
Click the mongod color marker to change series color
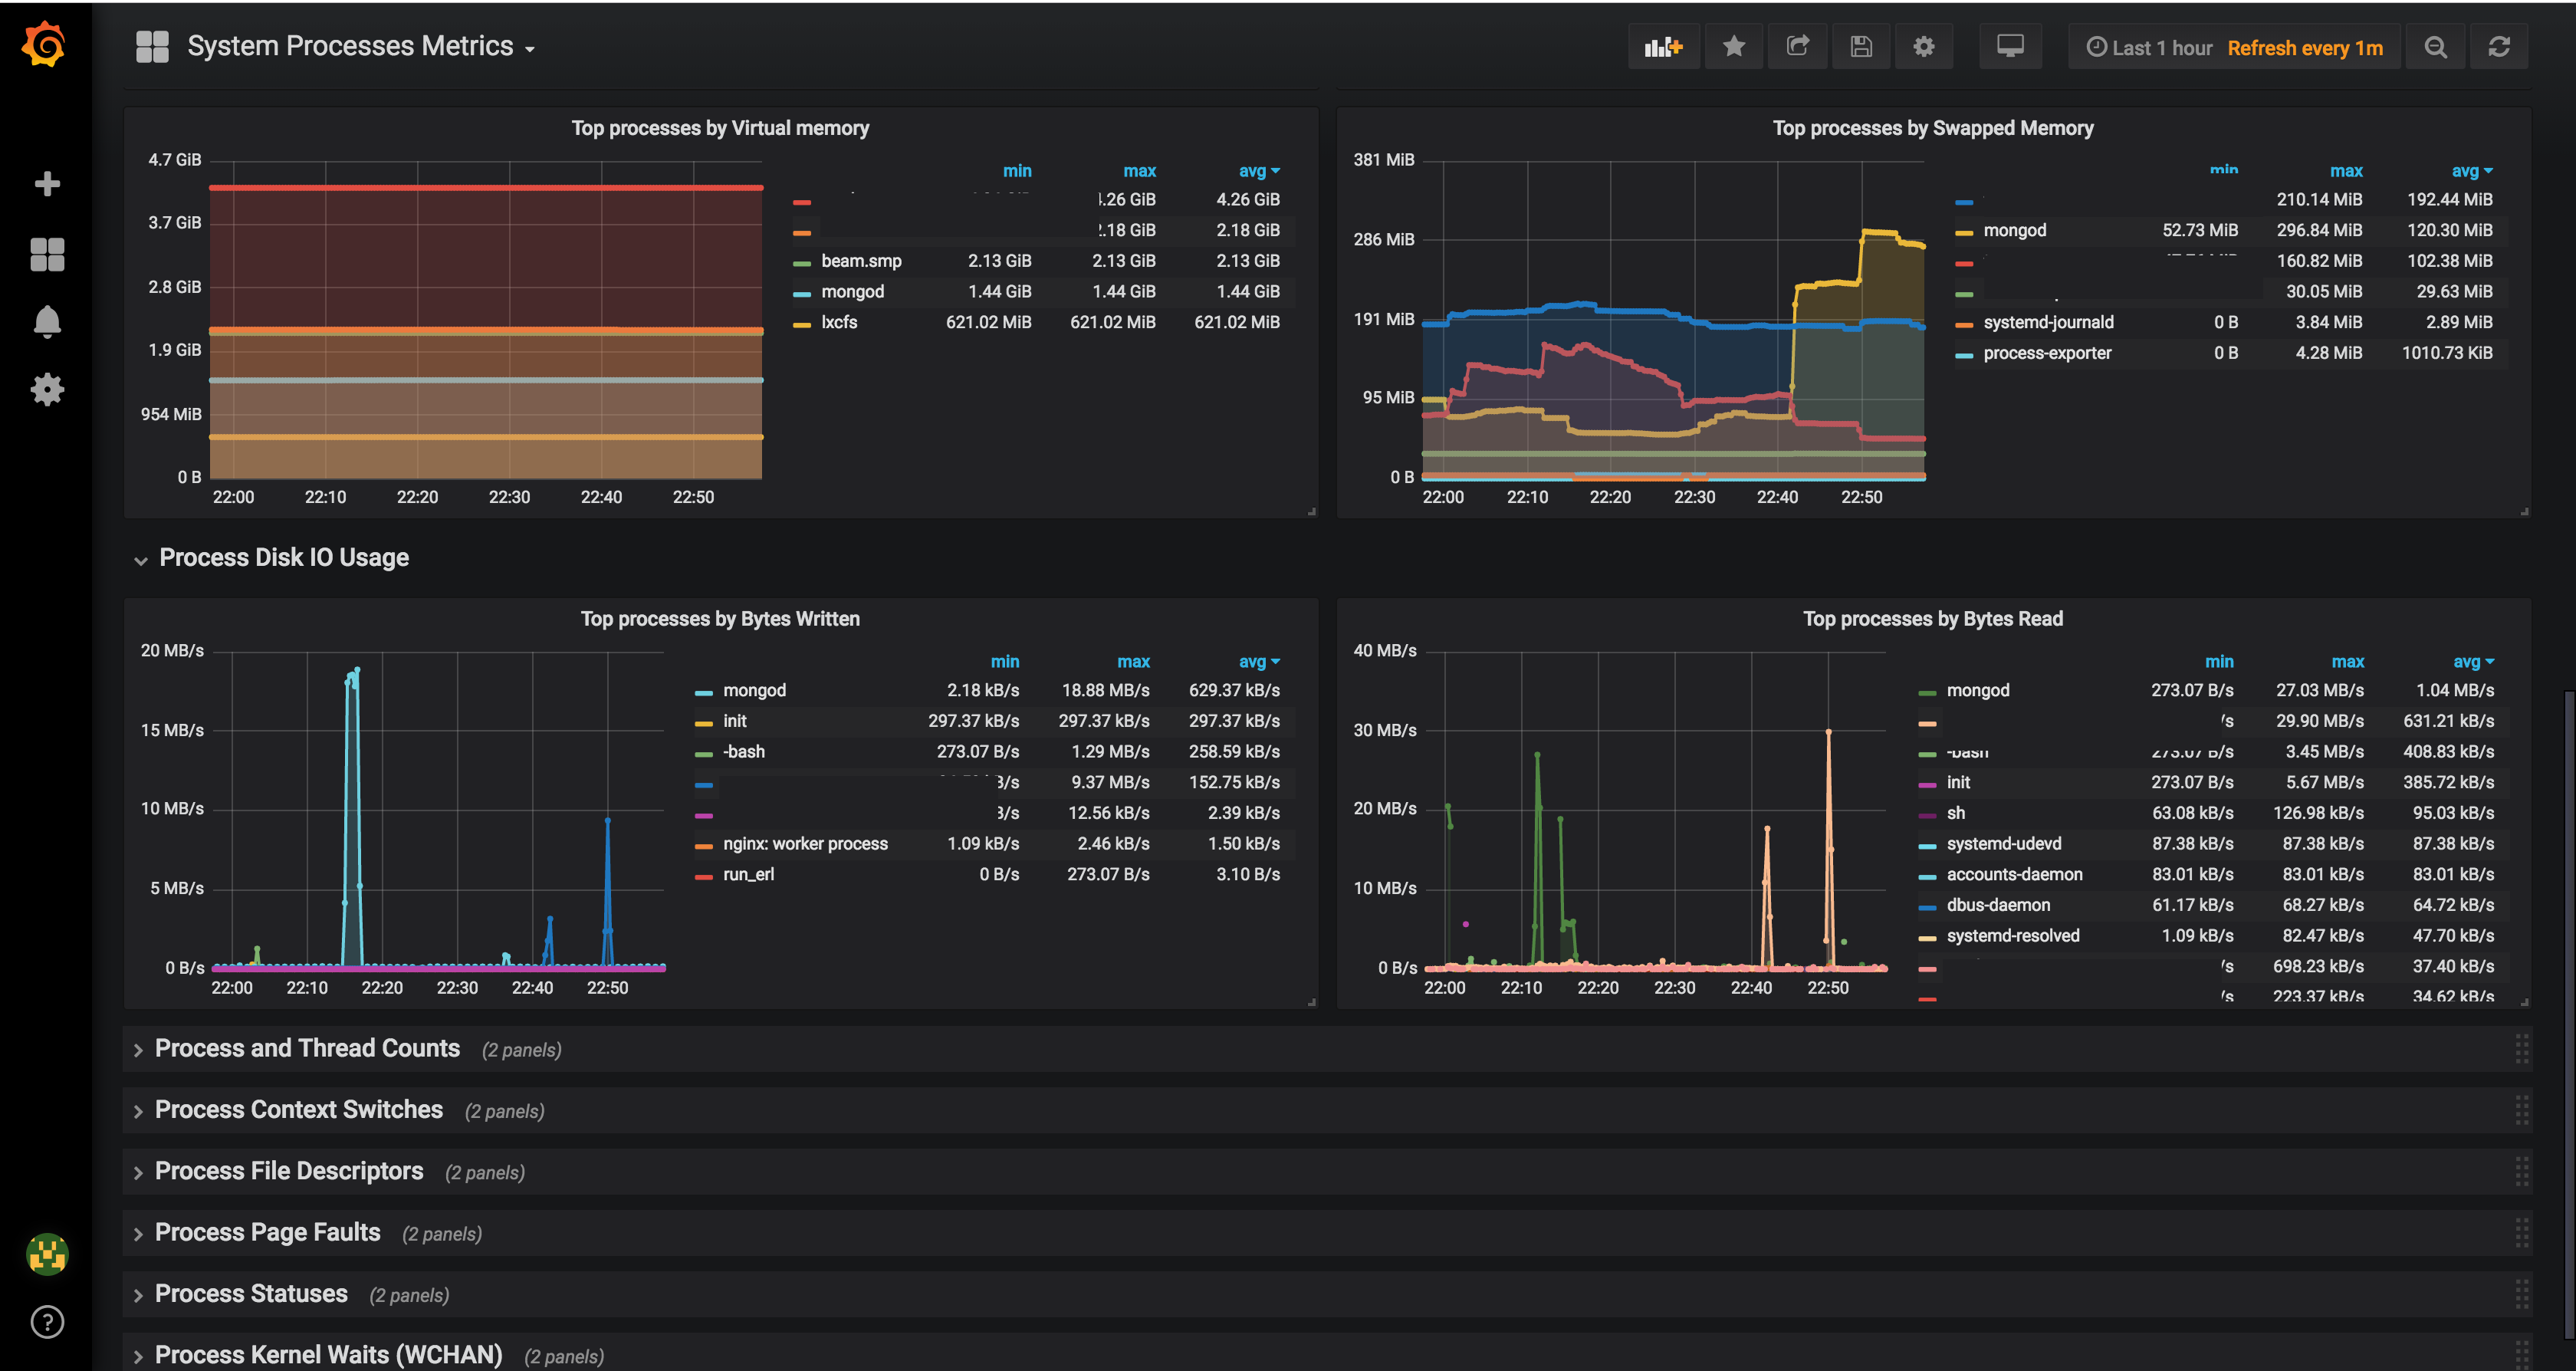(707, 690)
